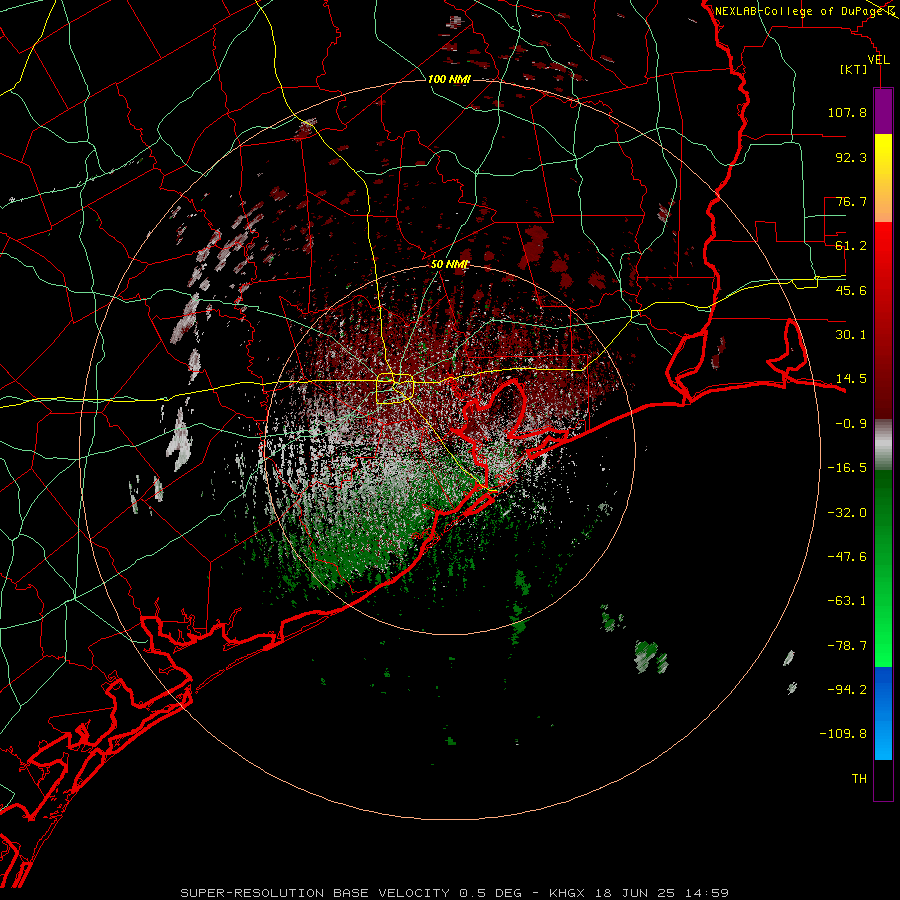The height and width of the screenshot is (900, 900).
Task: Click the yellow-orange segment of the color bar
Action: click(883, 178)
